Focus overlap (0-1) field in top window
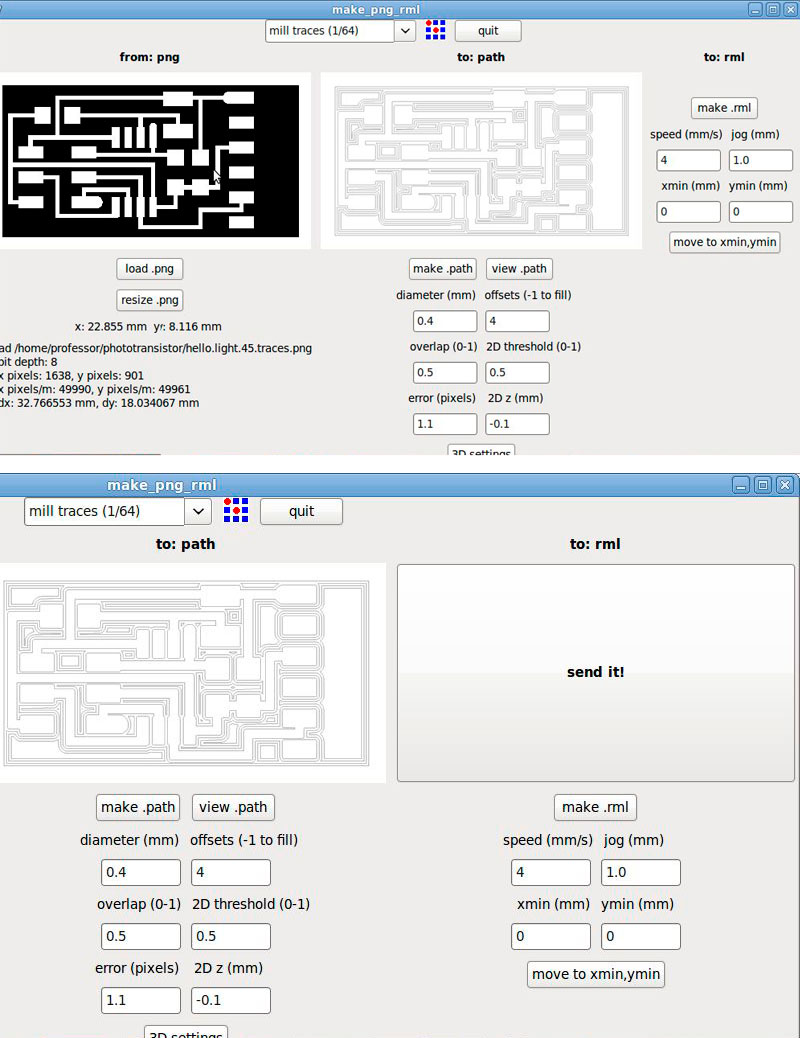 (x=445, y=373)
